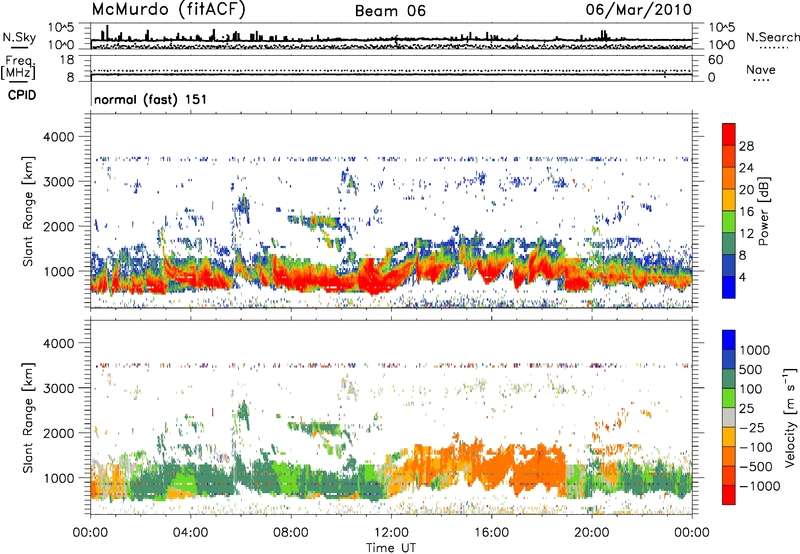Click the '60' Nave axis value
This screenshot has height=554, width=800.
tap(715, 60)
